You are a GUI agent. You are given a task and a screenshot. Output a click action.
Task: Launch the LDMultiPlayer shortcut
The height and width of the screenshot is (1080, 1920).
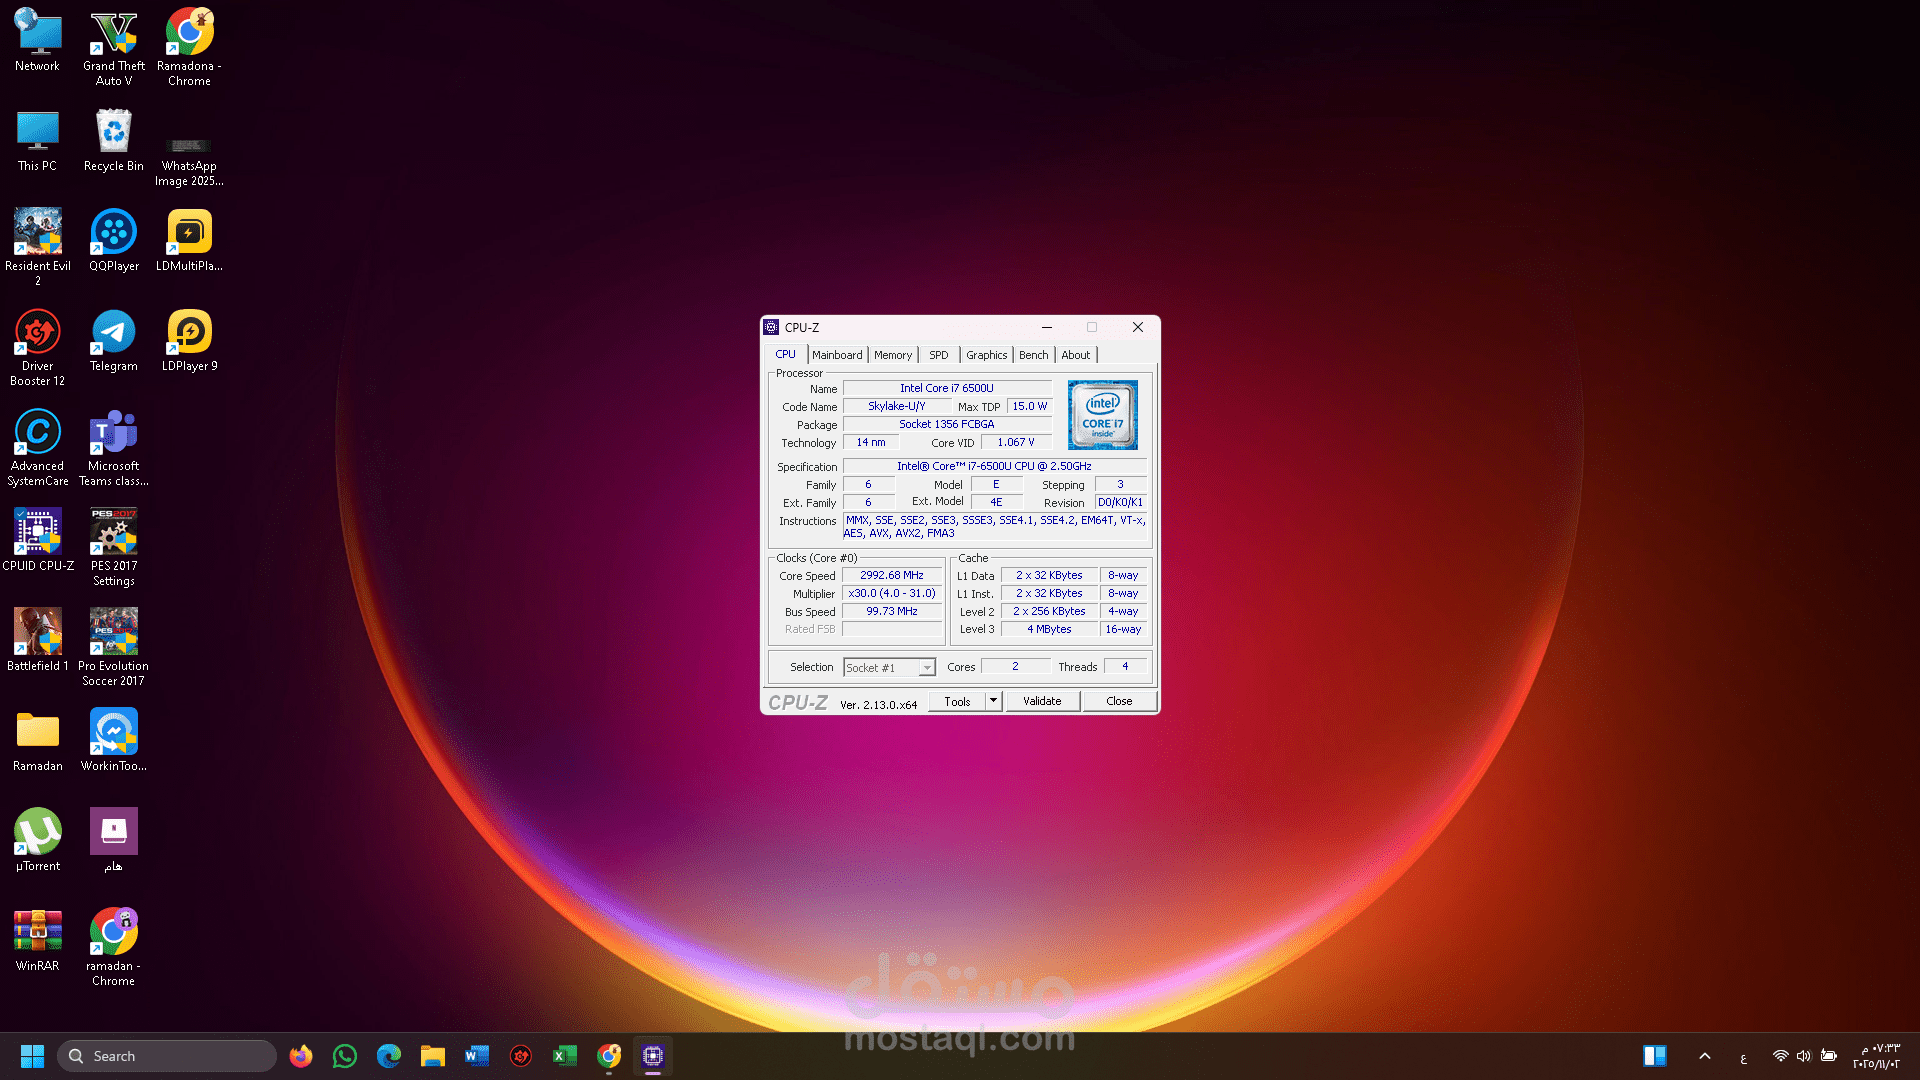point(189,240)
